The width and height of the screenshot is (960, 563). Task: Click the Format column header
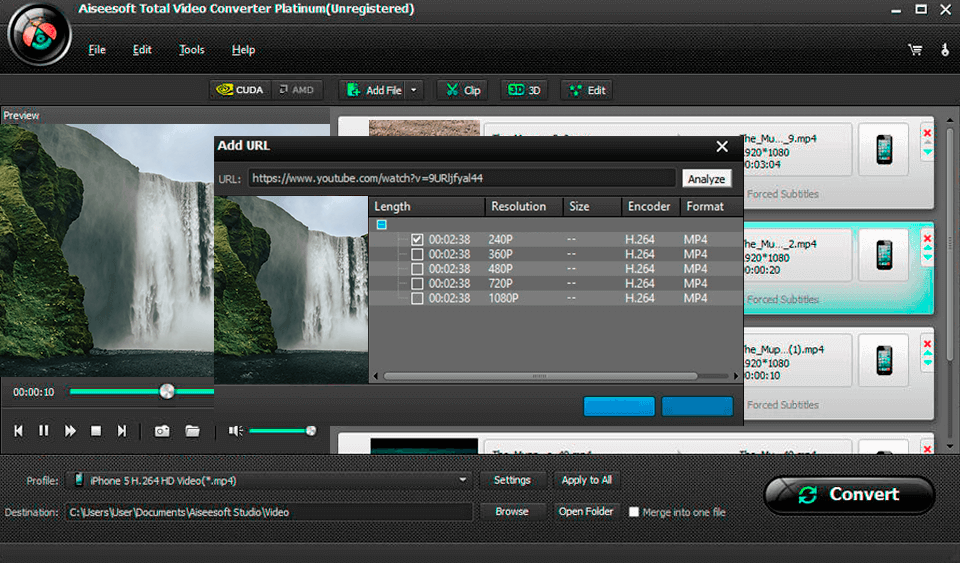(x=711, y=206)
